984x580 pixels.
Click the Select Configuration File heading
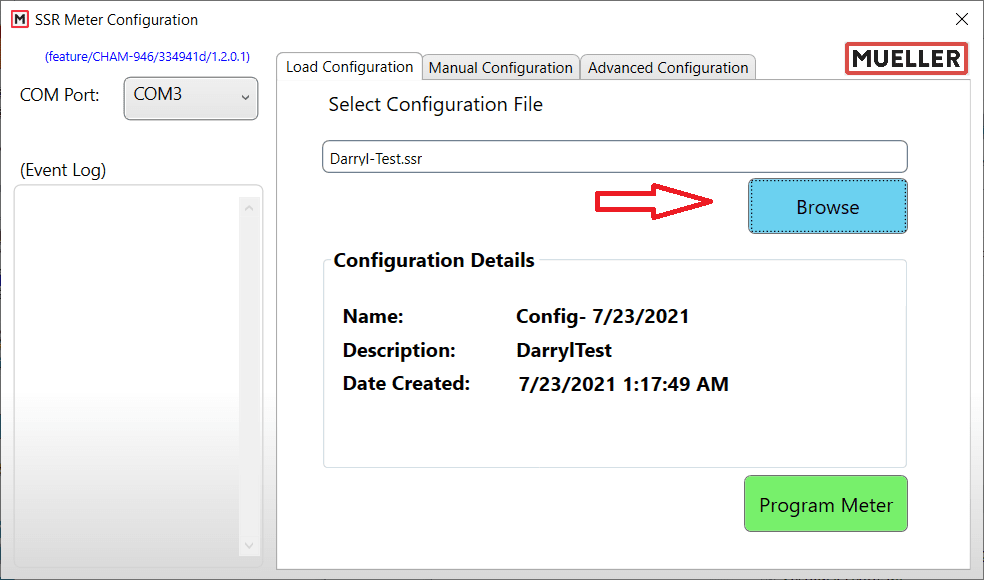click(x=435, y=104)
